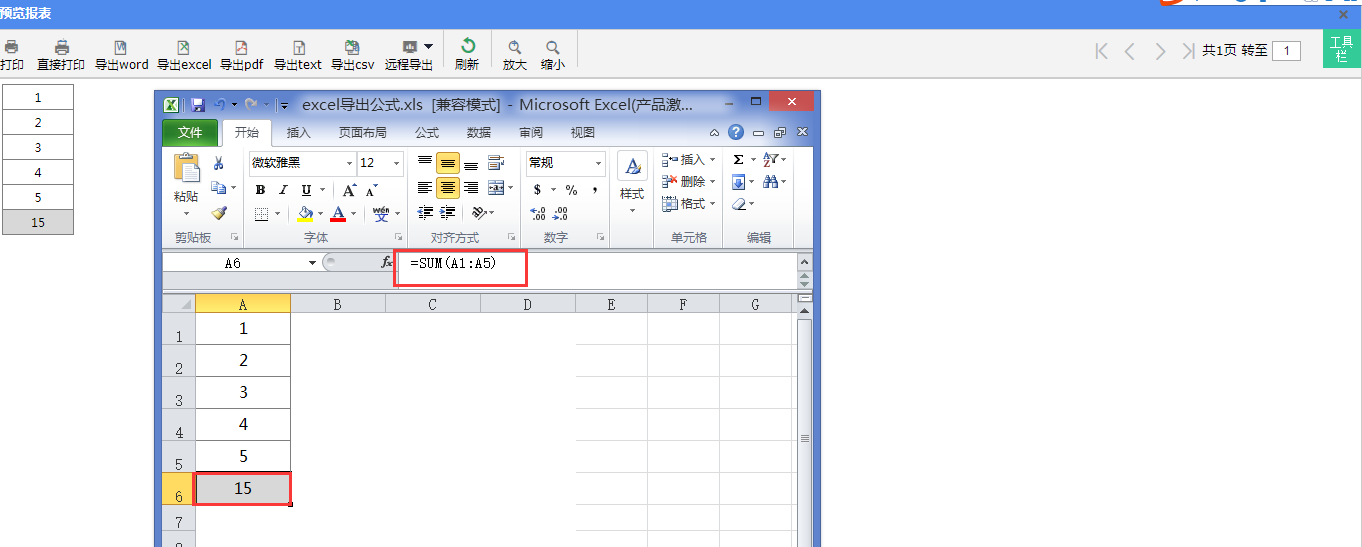Screen dimensions: 1362x547
Task: Print directly using 直接打印 icon
Action: pyautogui.click(x=61, y=48)
